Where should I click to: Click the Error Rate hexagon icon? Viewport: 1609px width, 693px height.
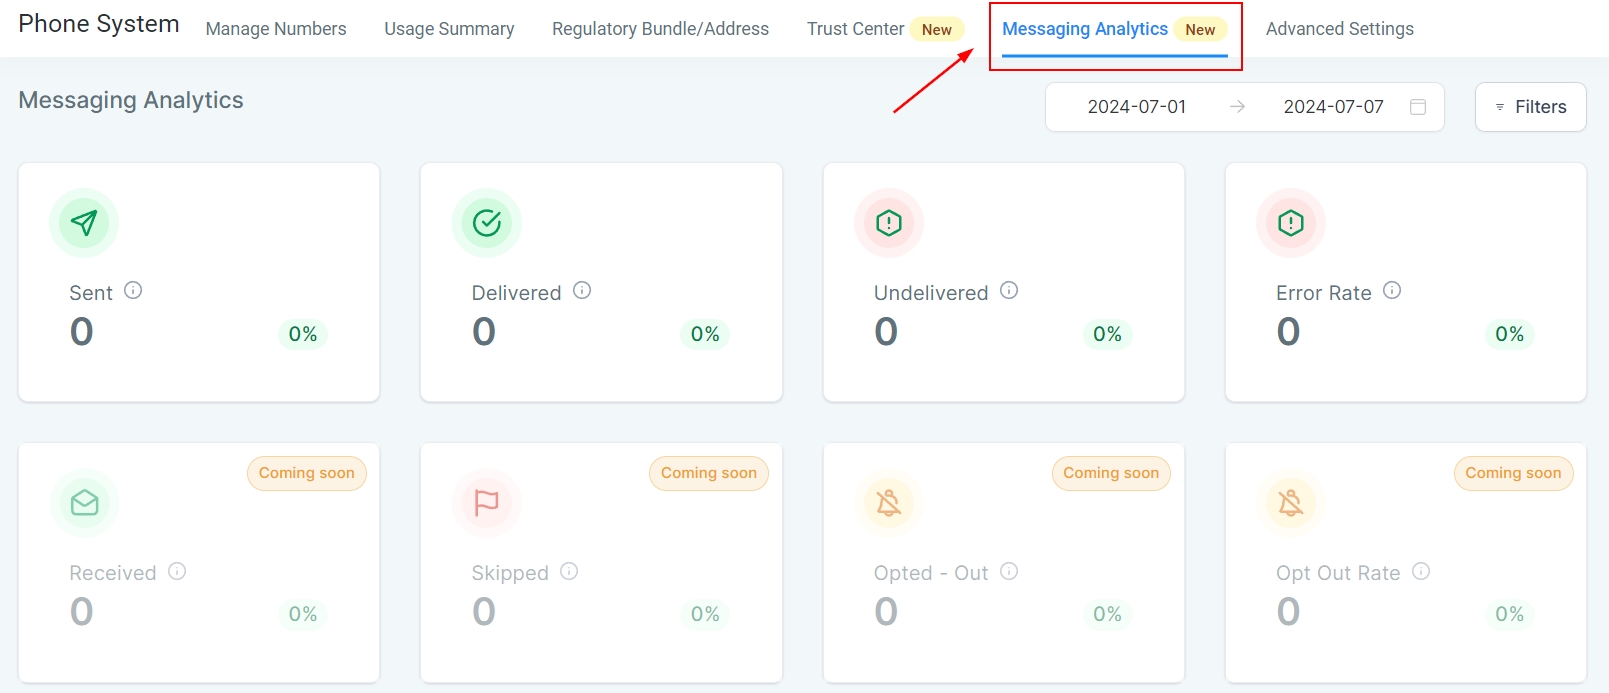1290,222
